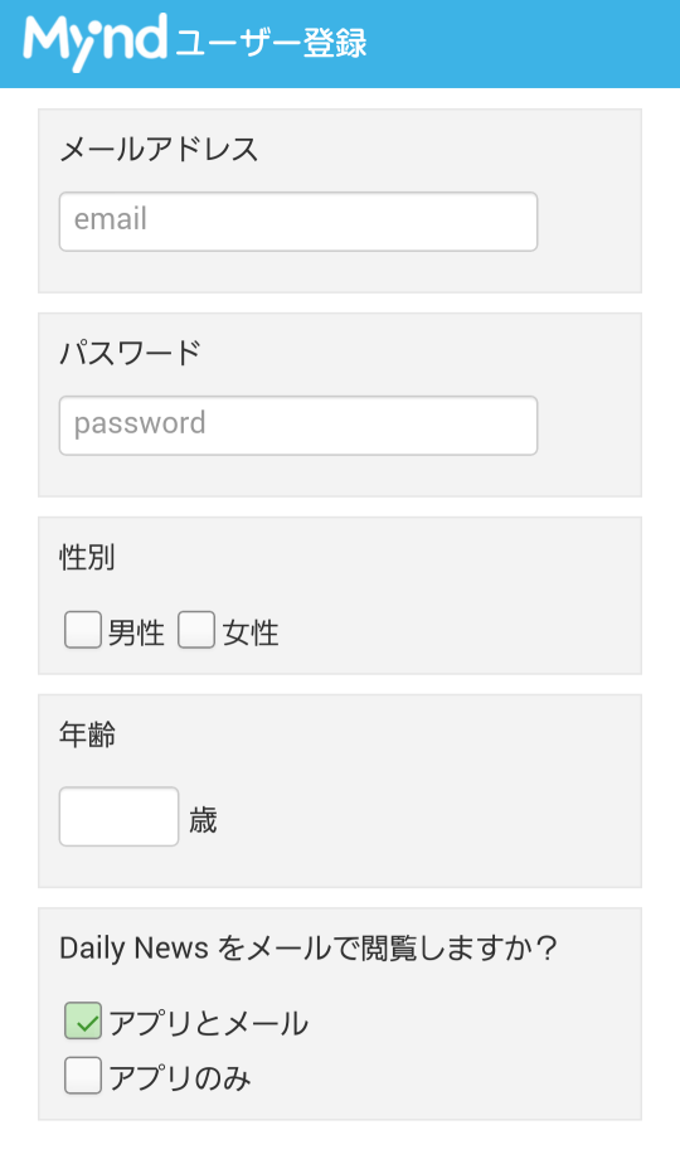Click the Mynd logo in header
Viewport: 680px width, 1159px height.
point(95,42)
